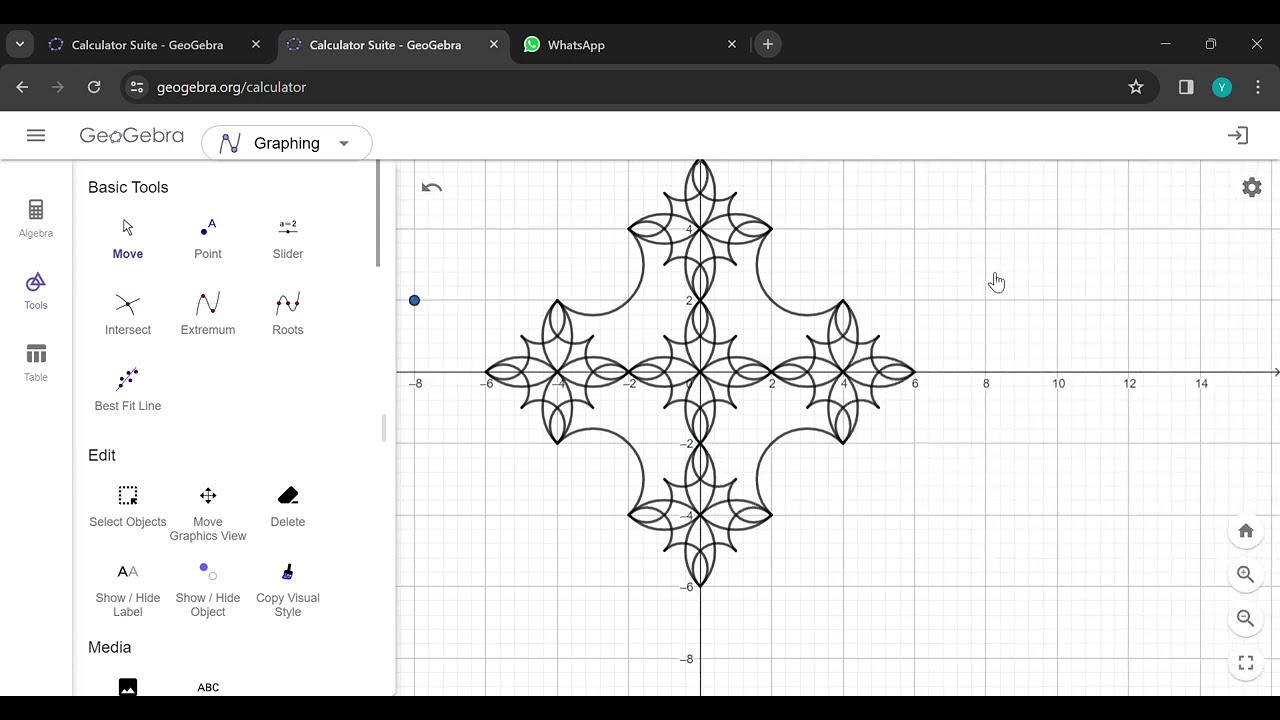1280x720 pixels.
Task: Select the Point tool
Action: pyautogui.click(x=208, y=239)
